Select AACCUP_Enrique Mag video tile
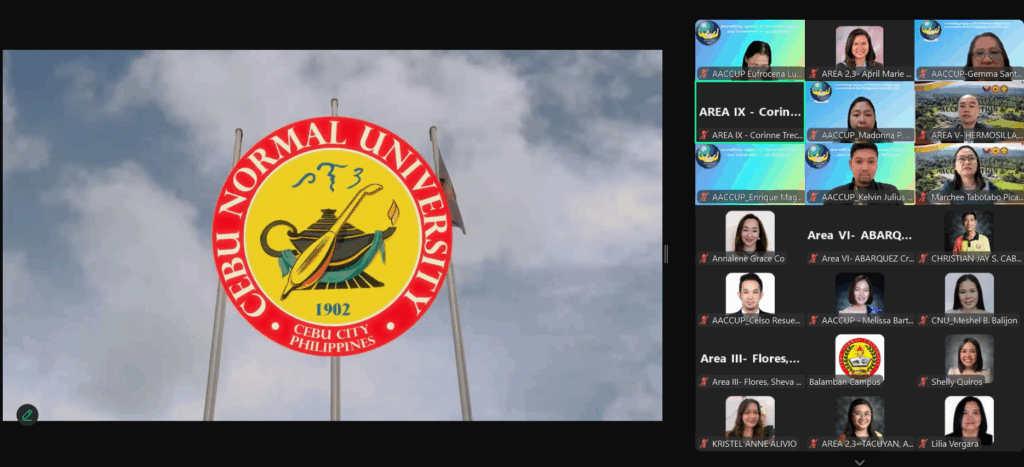Screen dimensions: 1024x467 [x=750, y=174]
